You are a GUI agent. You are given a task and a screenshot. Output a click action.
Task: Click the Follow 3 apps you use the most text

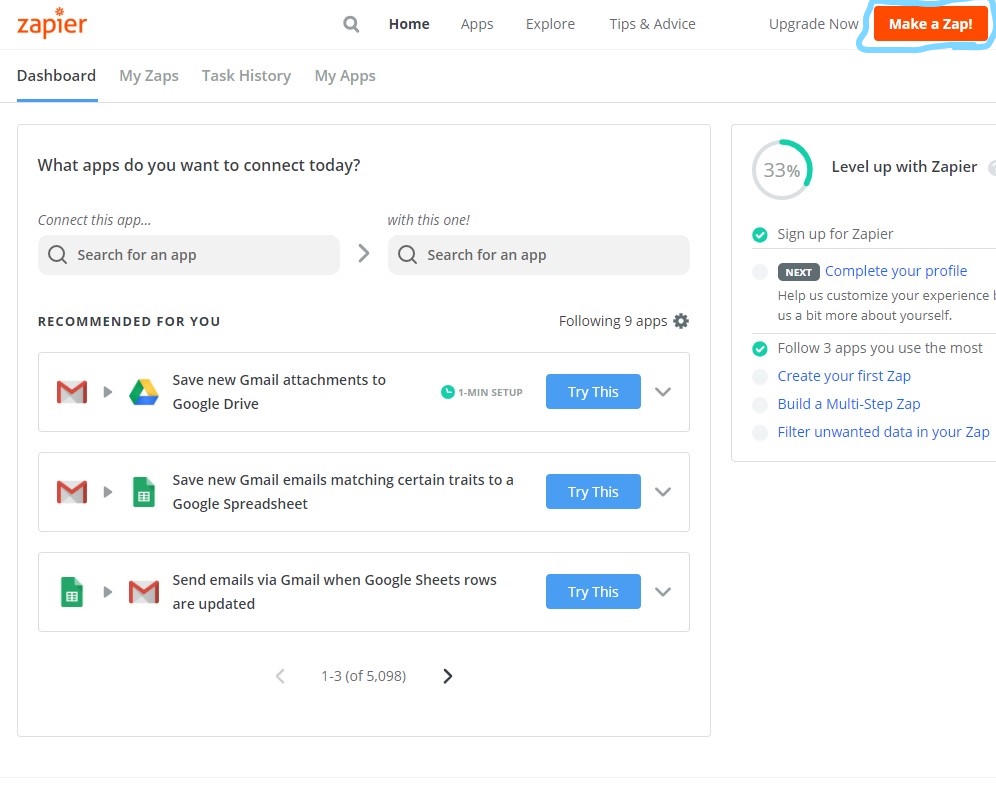click(x=880, y=348)
